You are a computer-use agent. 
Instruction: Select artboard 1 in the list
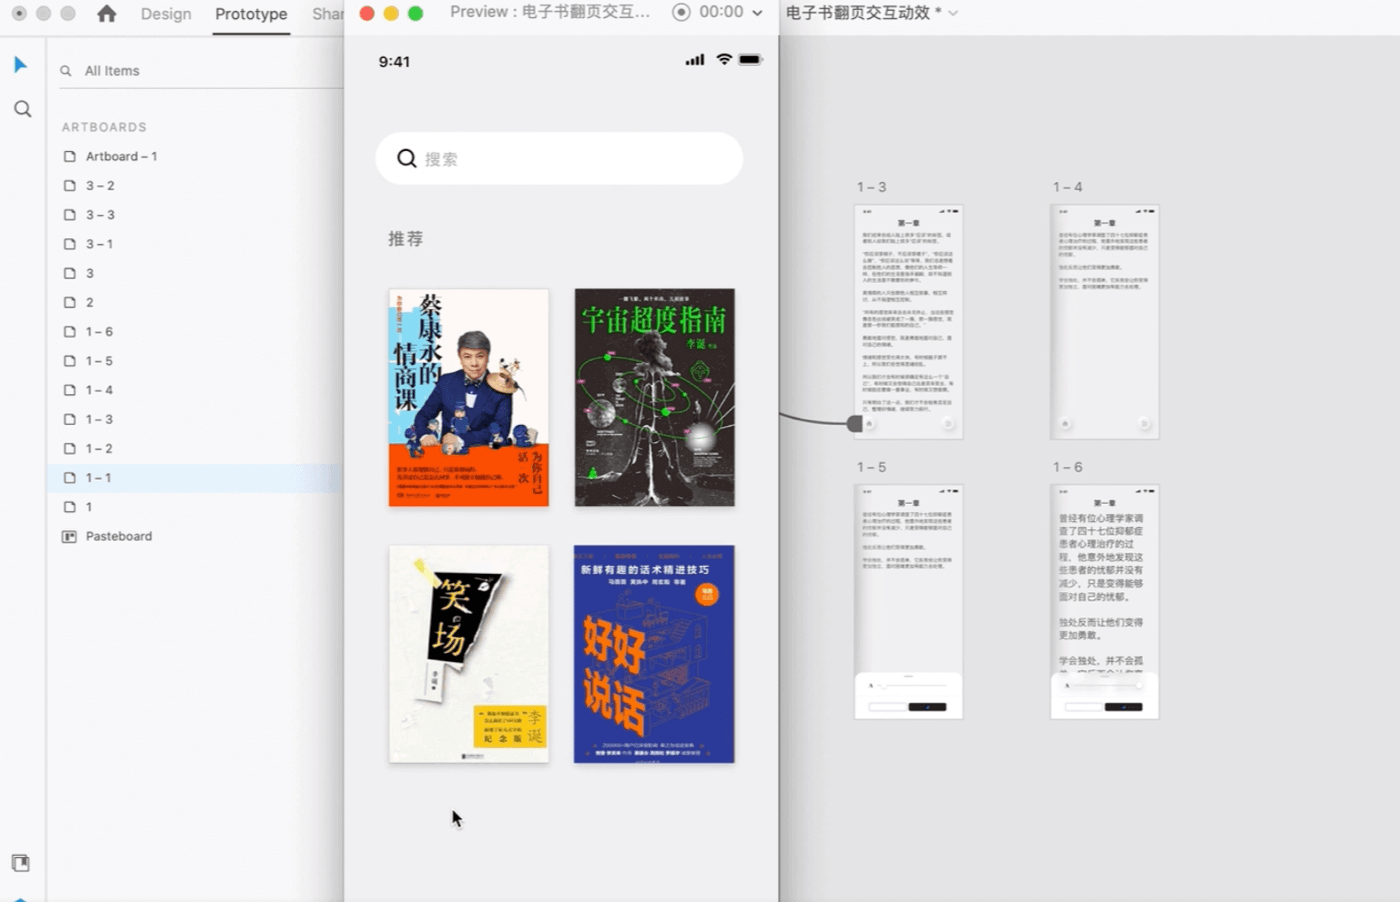[195, 507]
